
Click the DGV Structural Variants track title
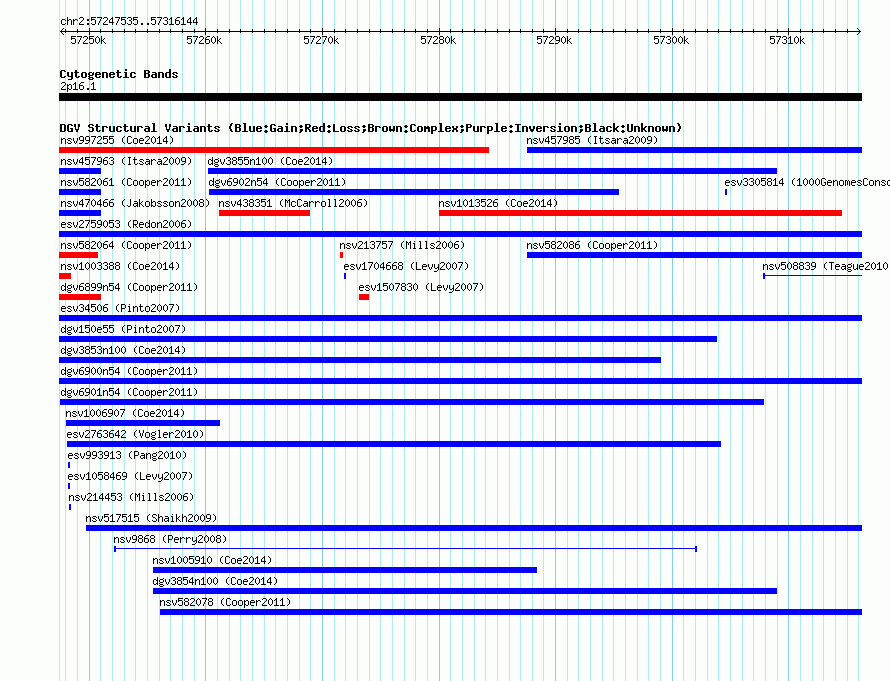coord(371,128)
